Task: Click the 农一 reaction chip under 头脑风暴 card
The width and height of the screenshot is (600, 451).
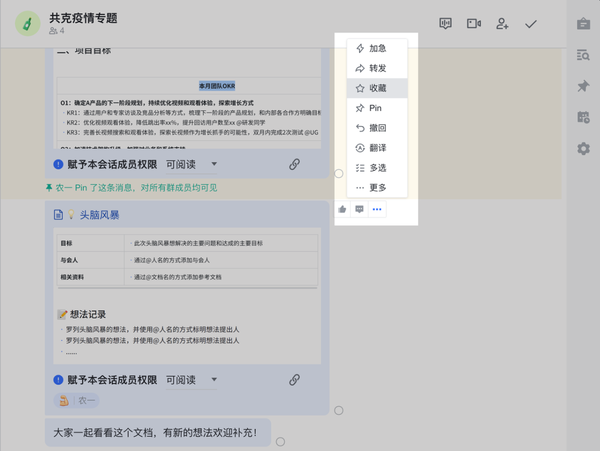Action: [x=77, y=401]
